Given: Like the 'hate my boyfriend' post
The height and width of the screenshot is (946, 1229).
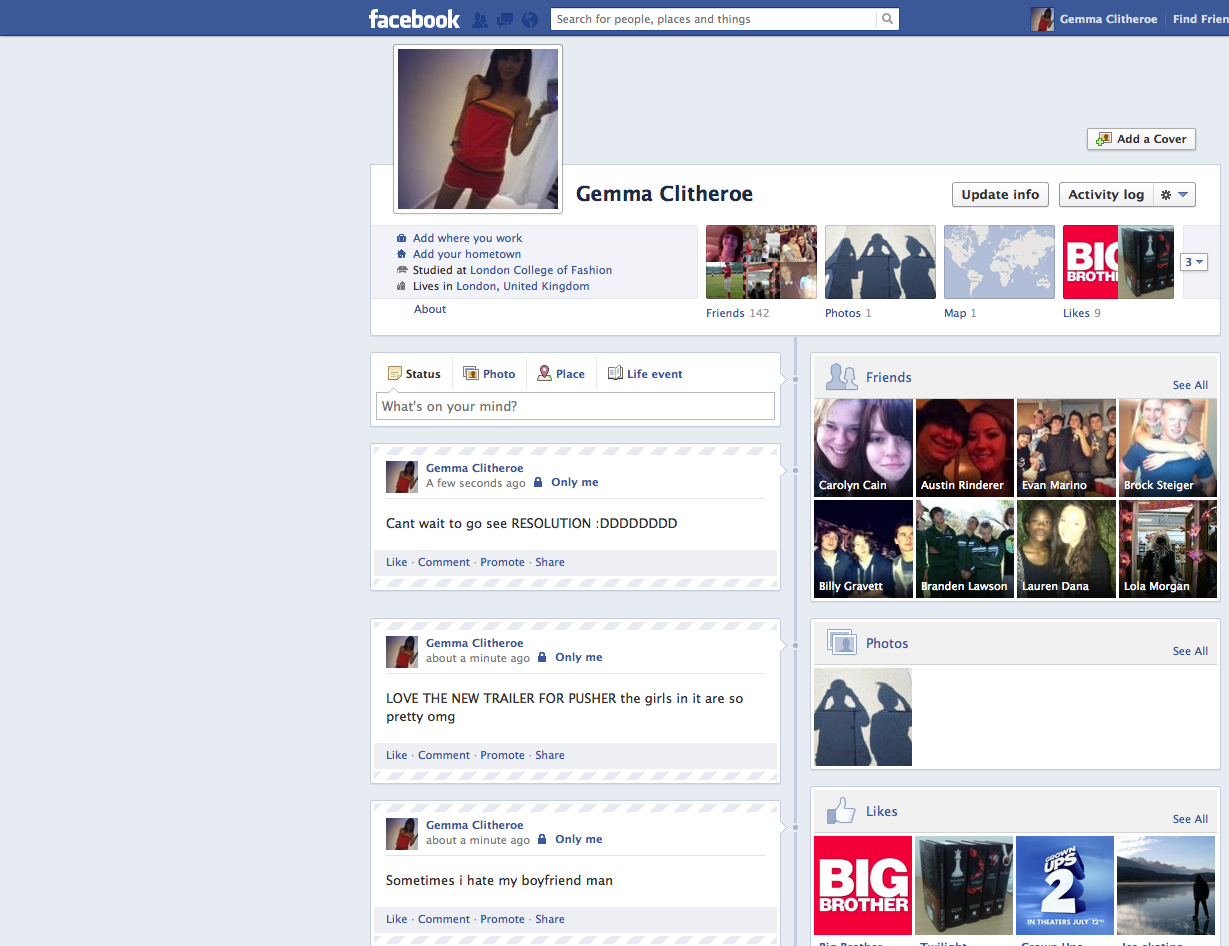Looking at the screenshot, I should click(x=397, y=919).
